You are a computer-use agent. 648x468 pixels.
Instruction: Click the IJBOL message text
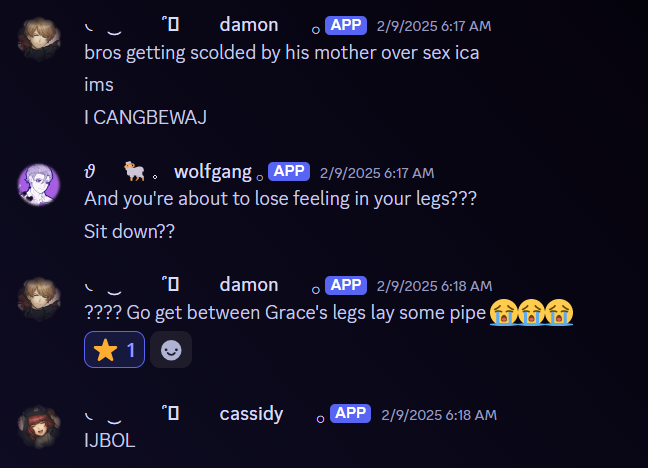click(x=110, y=441)
